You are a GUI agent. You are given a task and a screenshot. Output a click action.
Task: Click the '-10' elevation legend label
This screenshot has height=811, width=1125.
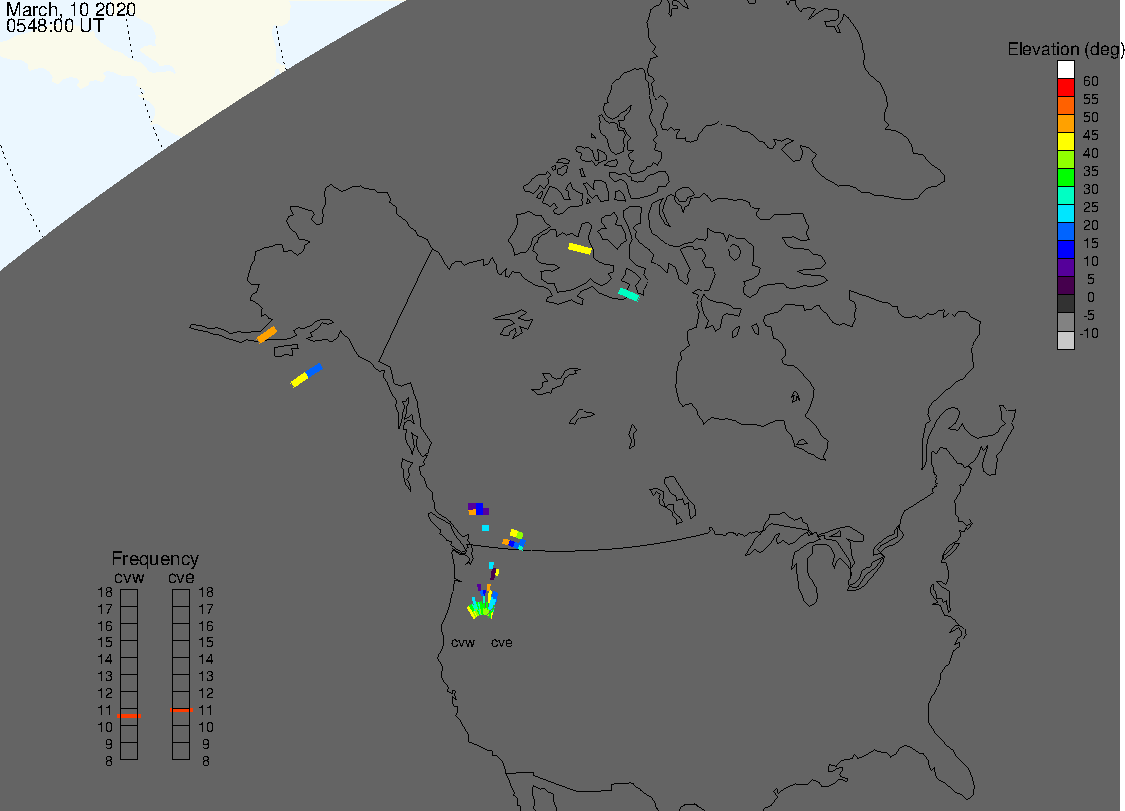(x=1089, y=333)
